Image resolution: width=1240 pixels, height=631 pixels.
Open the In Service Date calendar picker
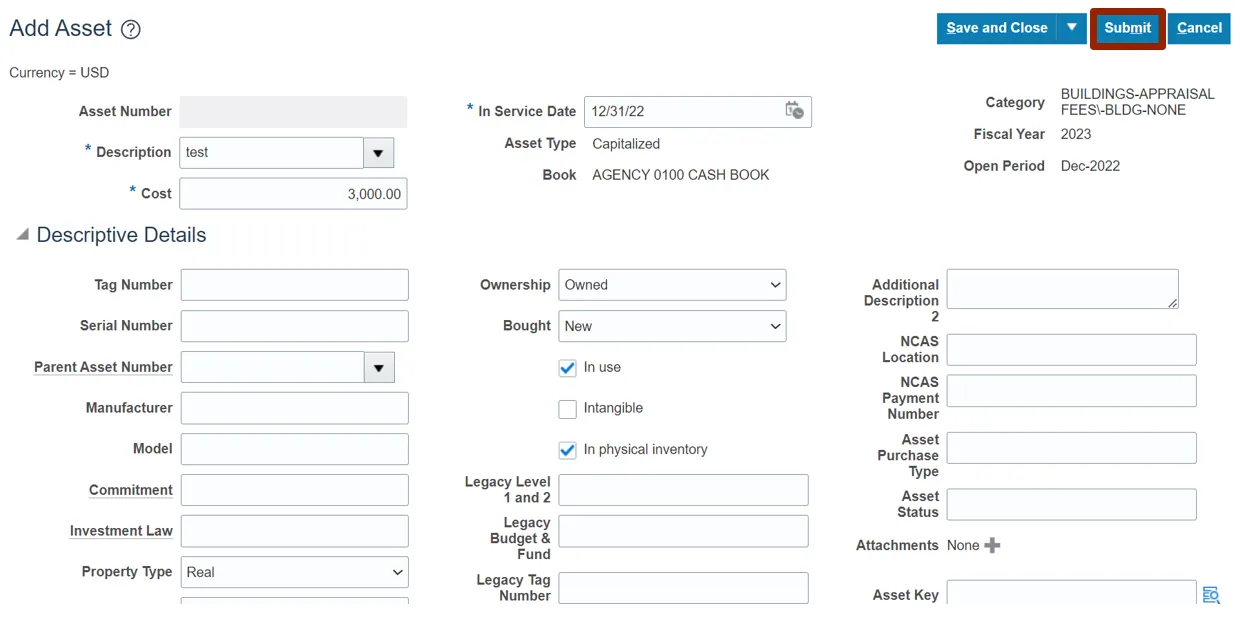click(x=795, y=111)
